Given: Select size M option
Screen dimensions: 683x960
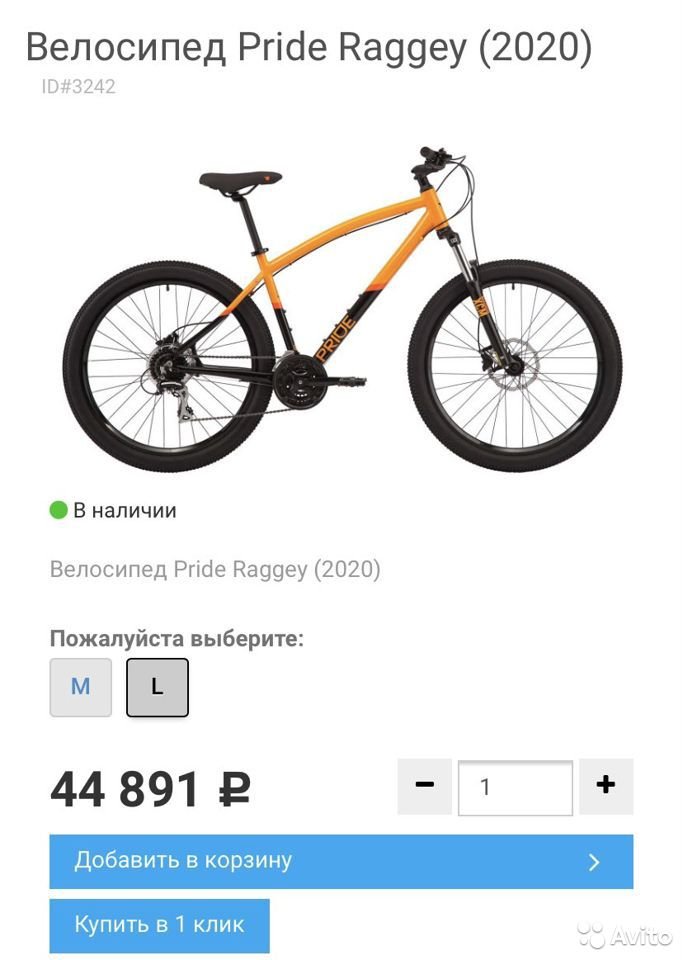Looking at the screenshot, I should pos(81,687).
